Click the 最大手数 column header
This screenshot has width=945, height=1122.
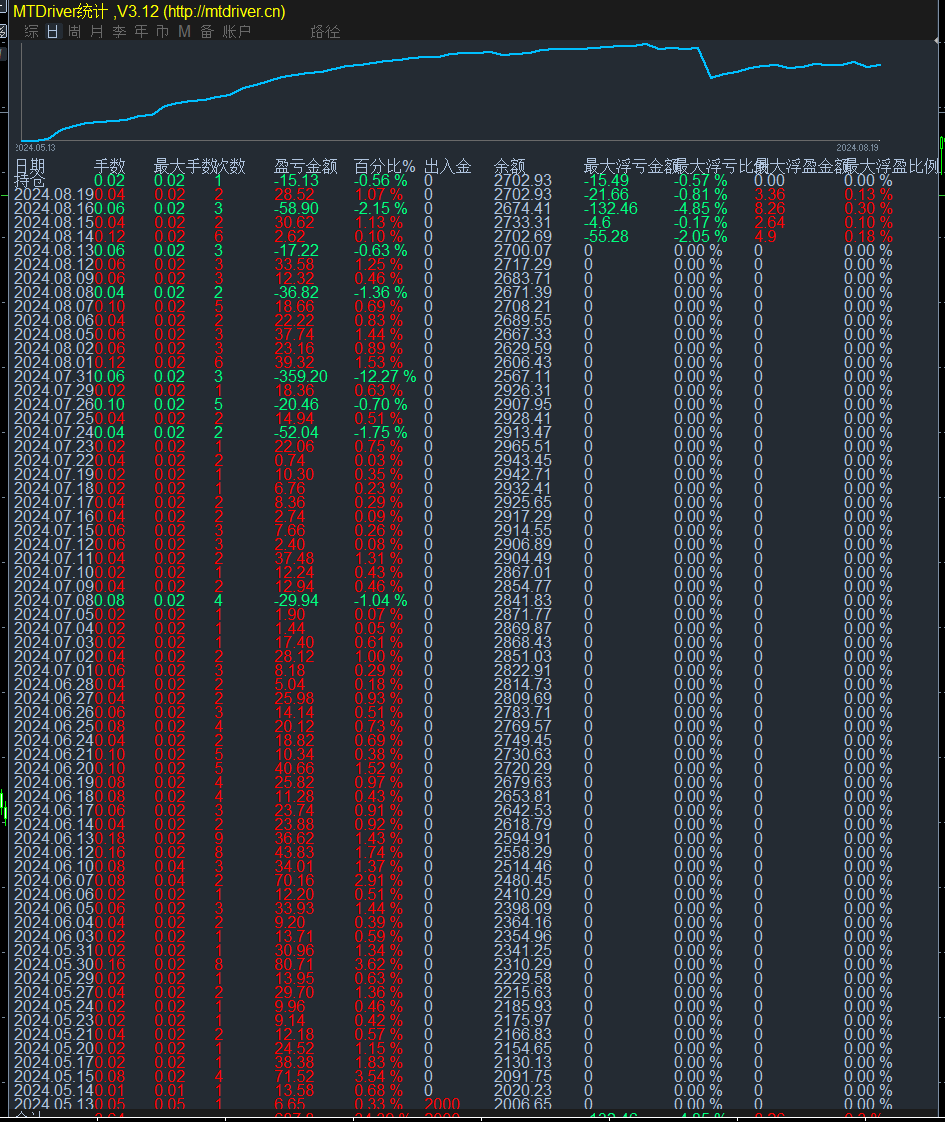click(184, 167)
